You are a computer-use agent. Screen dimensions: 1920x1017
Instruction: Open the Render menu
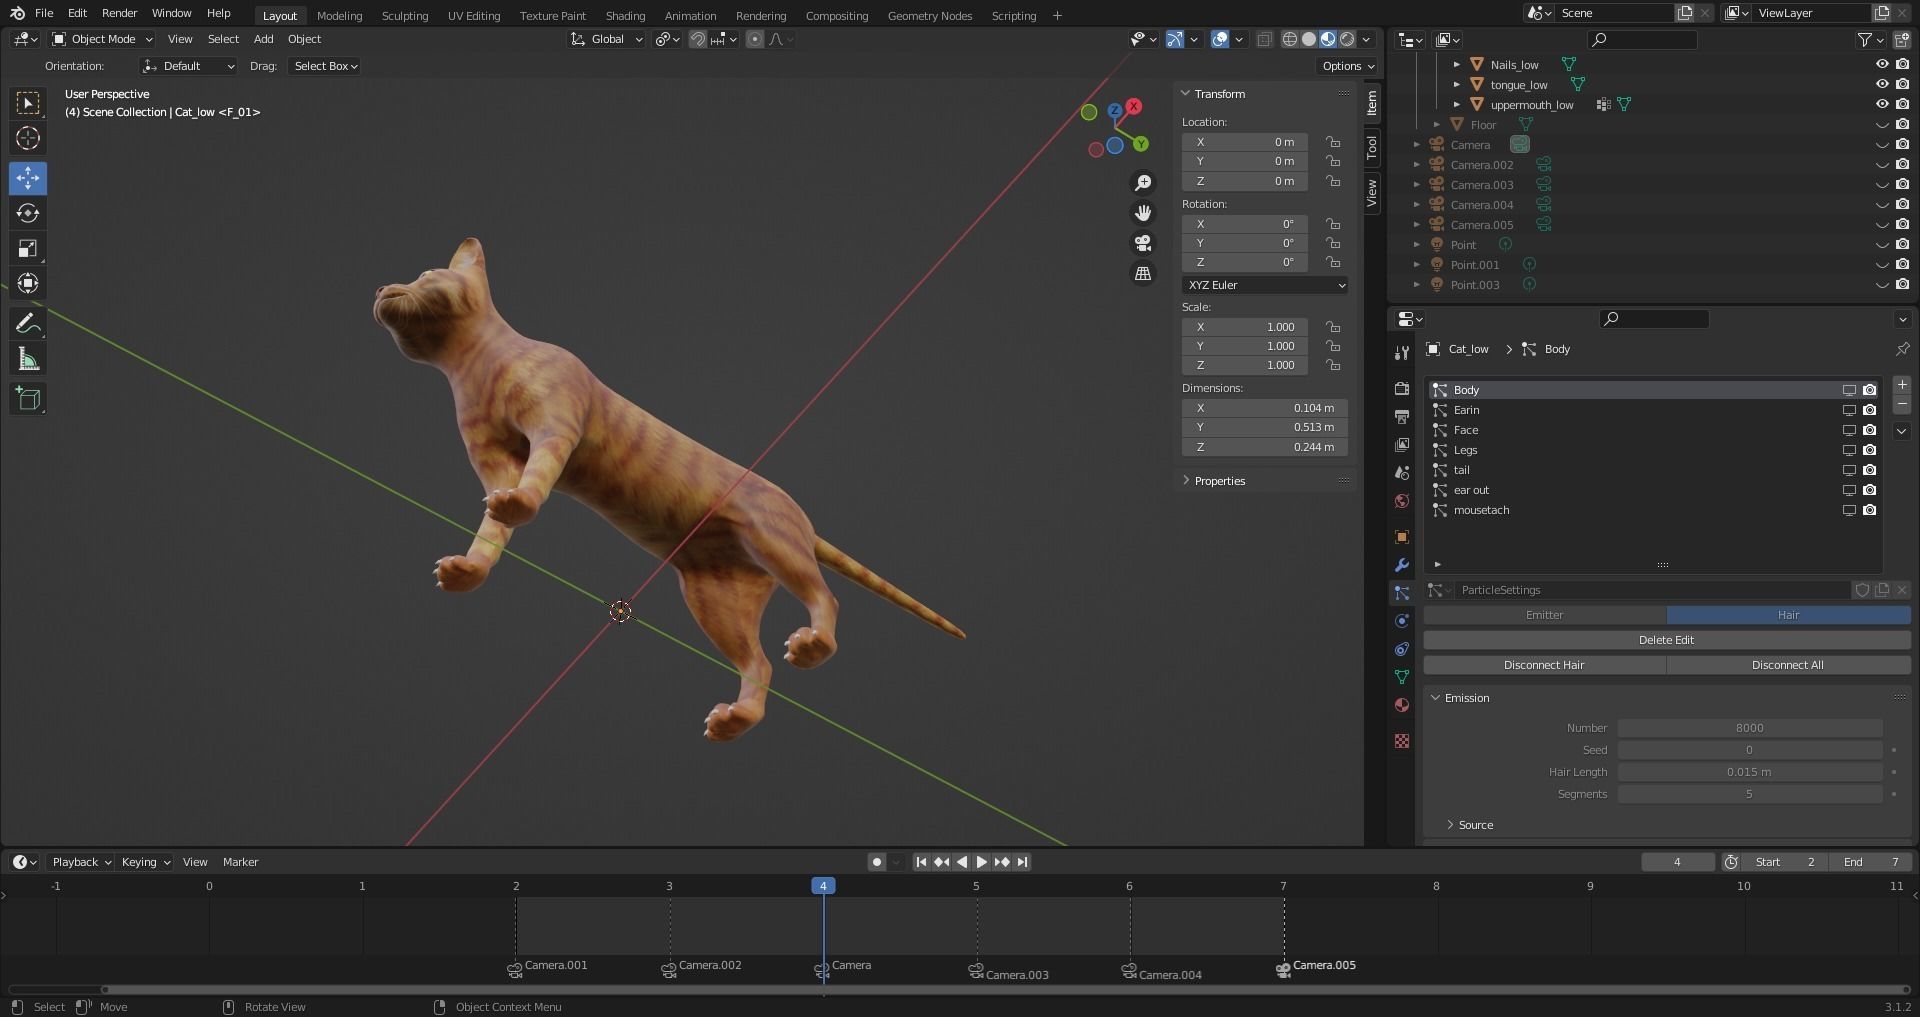pyautogui.click(x=119, y=13)
